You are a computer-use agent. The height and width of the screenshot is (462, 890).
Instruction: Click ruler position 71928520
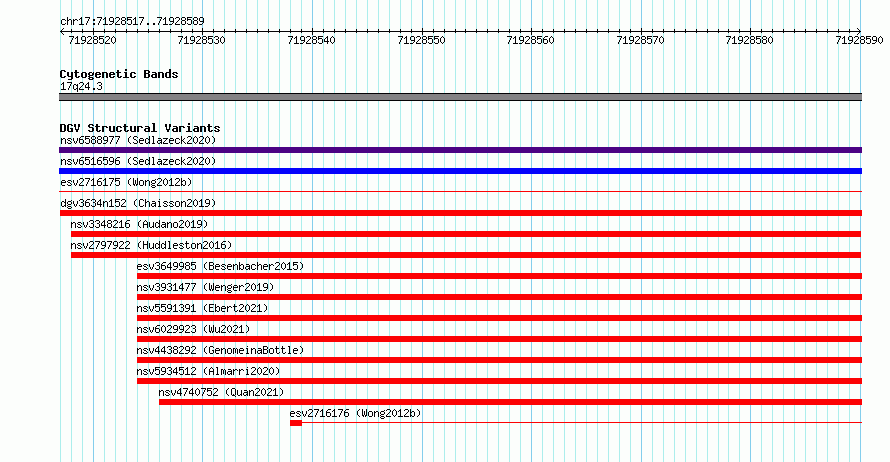(93, 40)
